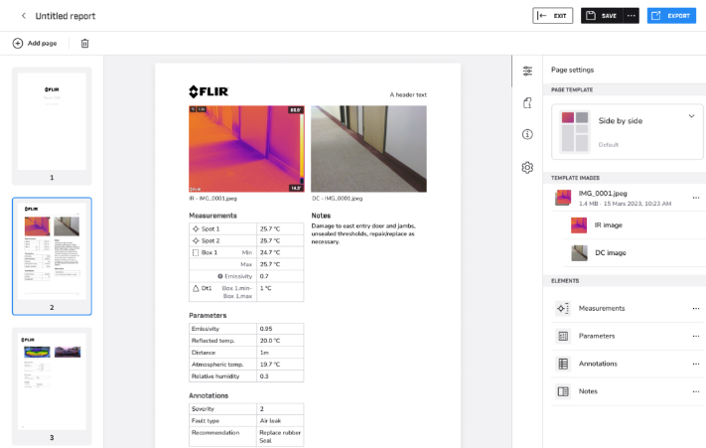
Task: Expand the Side by side template dropdown
Action: coord(690,117)
